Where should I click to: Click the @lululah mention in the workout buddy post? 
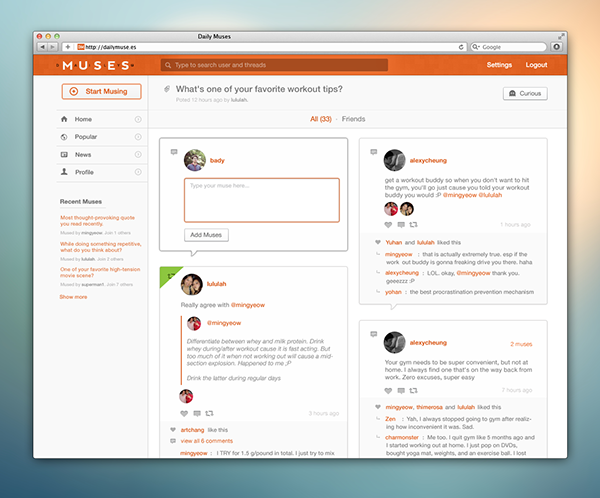pos(490,195)
